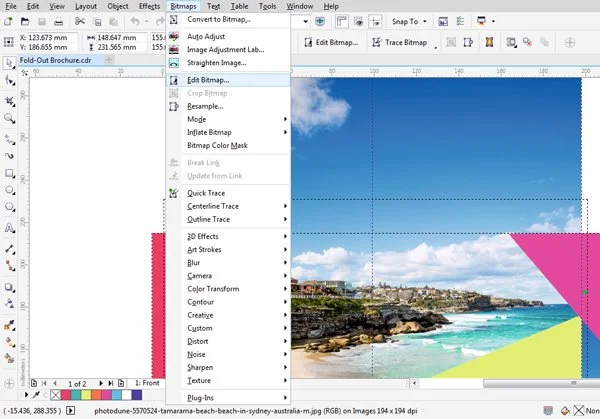Select the Freehand drawing tool
The height and width of the screenshot is (419, 600).
[x=9, y=139]
